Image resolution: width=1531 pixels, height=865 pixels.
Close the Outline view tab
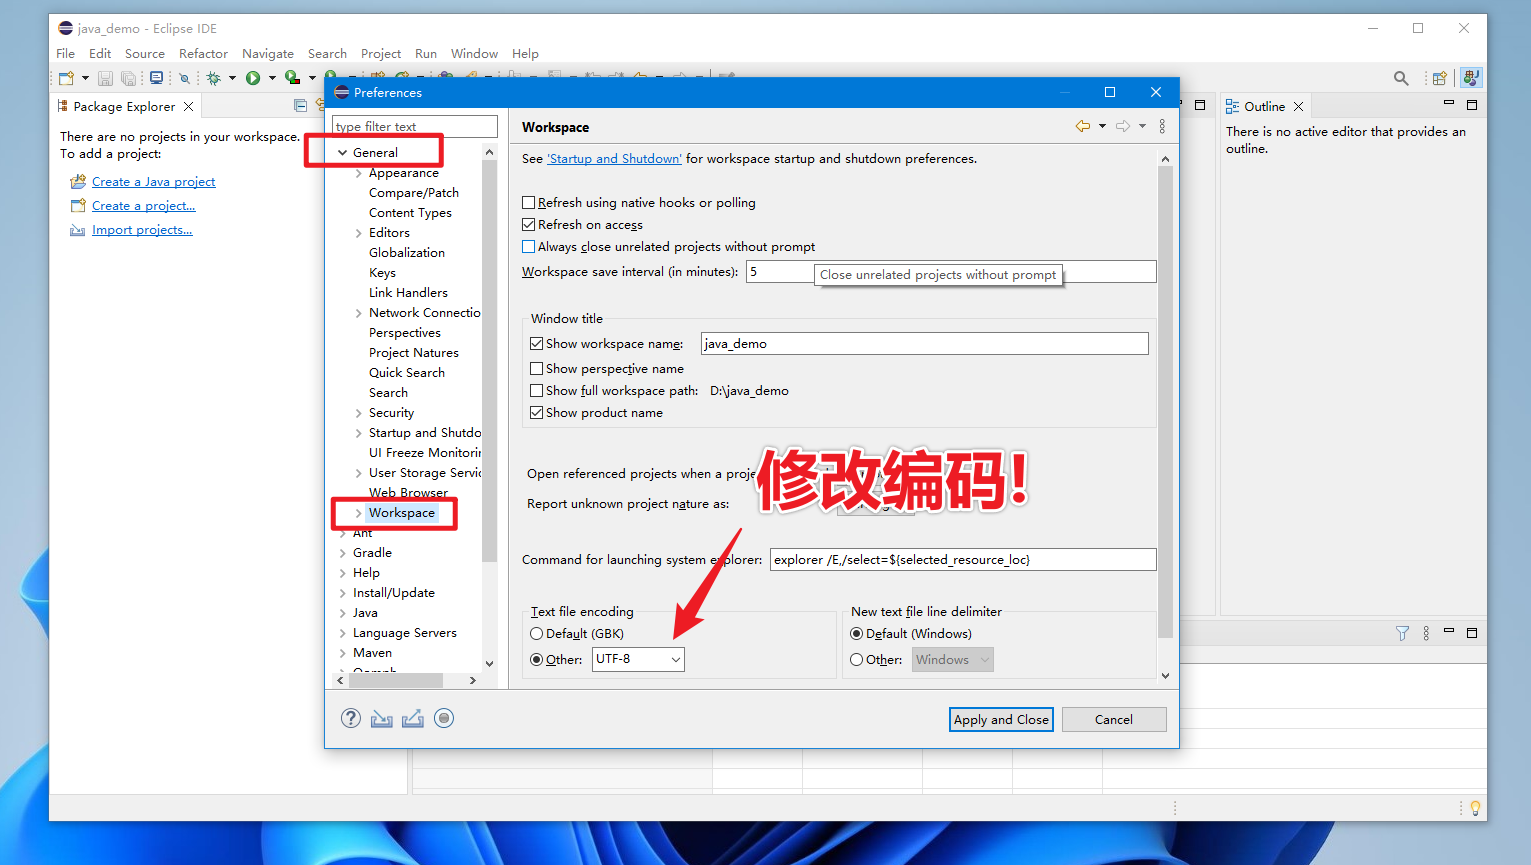point(1298,106)
